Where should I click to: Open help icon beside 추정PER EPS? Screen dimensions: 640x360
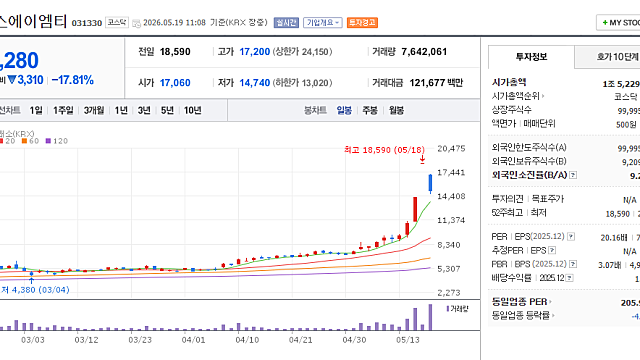[552, 250]
